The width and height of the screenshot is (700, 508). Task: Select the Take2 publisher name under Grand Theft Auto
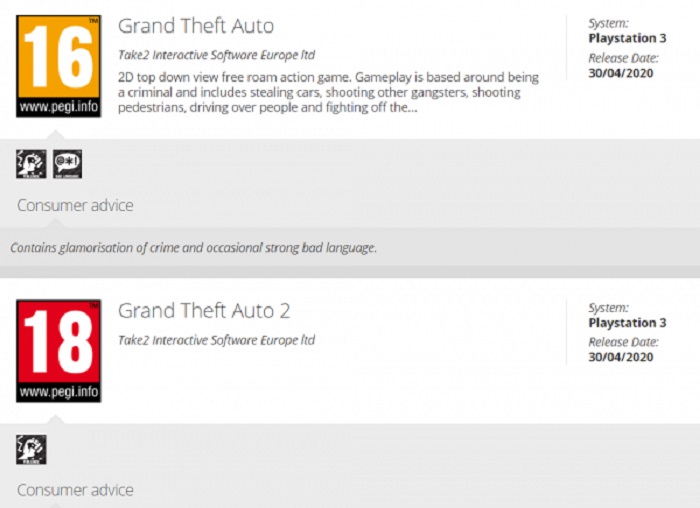coord(216,56)
